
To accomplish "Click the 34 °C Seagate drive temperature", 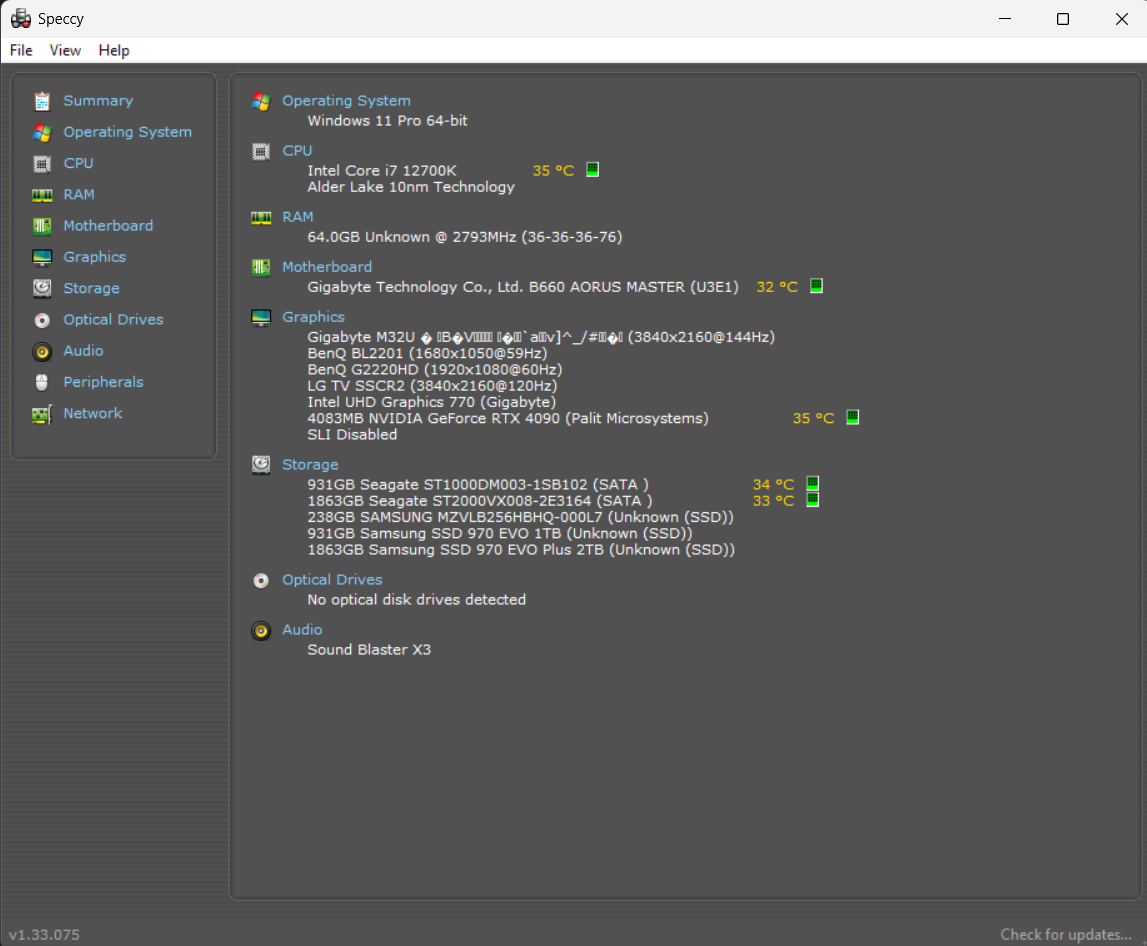I will pyautogui.click(x=773, y=484).
